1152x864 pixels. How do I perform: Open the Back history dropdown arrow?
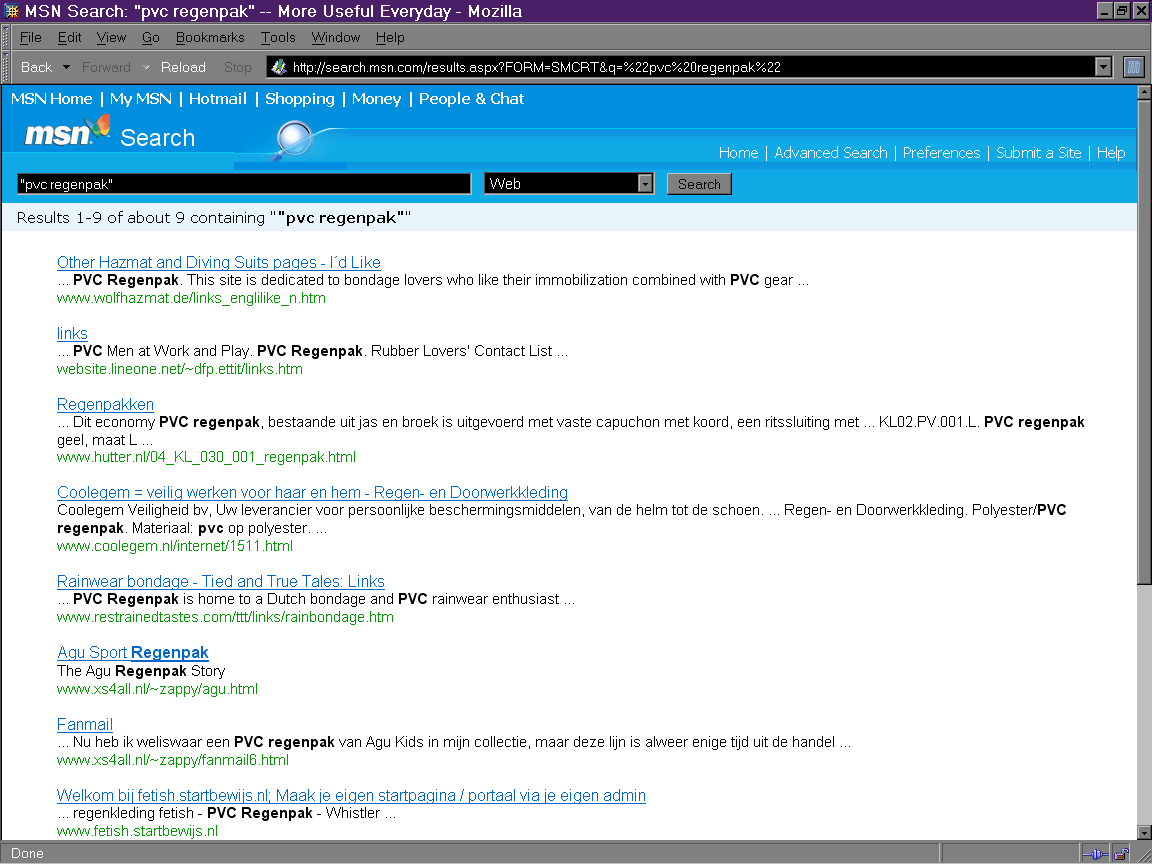pos(66,67)
